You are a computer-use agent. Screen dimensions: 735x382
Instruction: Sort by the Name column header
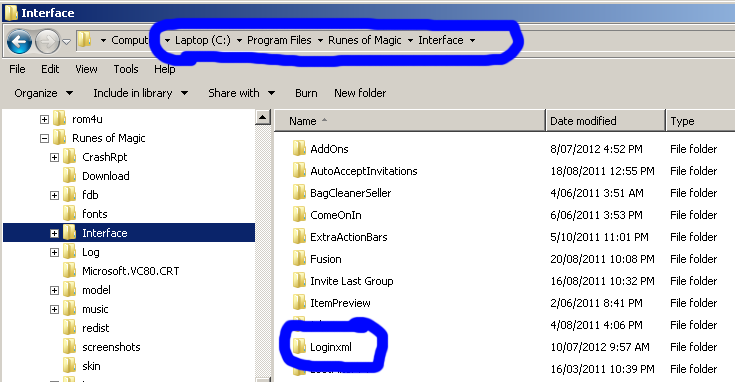click(x=410, y=121)
